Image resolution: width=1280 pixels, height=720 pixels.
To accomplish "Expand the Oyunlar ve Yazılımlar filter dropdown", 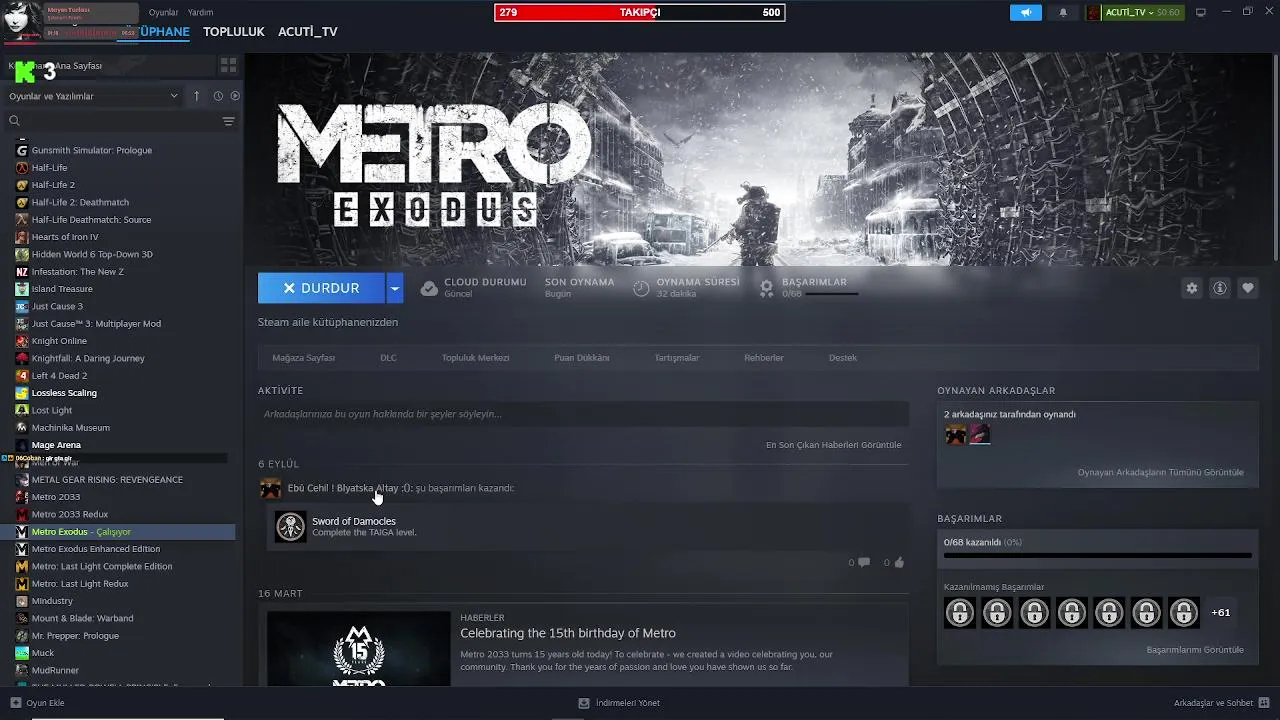I will coord(94,96).
